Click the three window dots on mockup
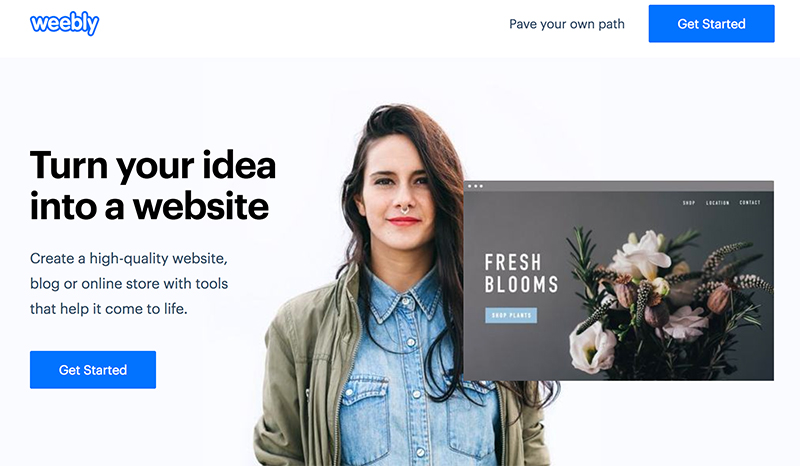The height and width of the screenshot is (466, 800). 476,186
